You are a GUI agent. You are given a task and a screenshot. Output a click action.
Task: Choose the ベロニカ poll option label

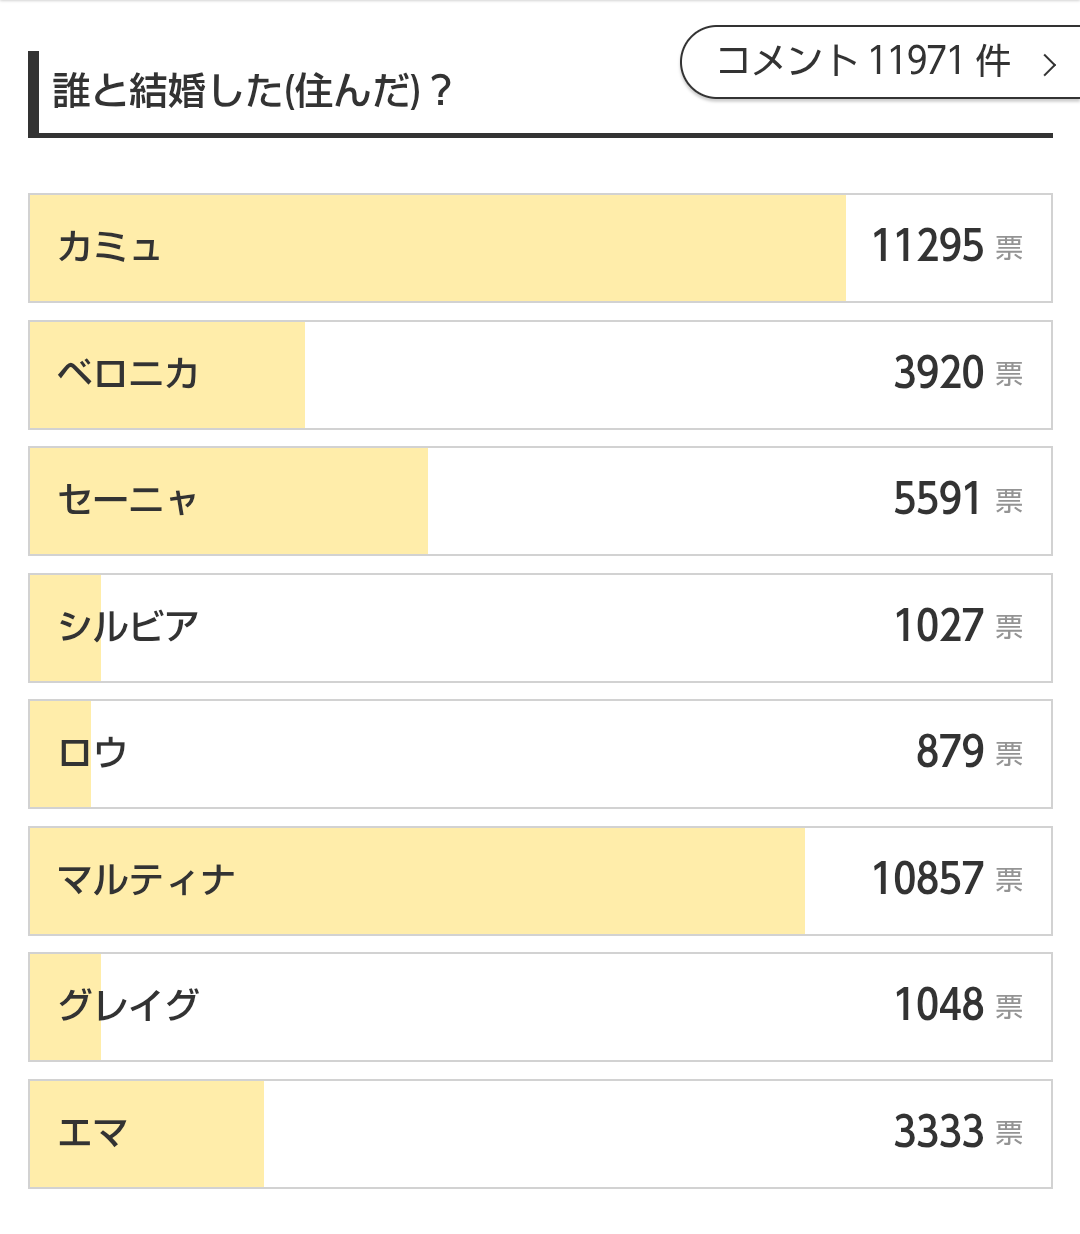coord(128,374)
